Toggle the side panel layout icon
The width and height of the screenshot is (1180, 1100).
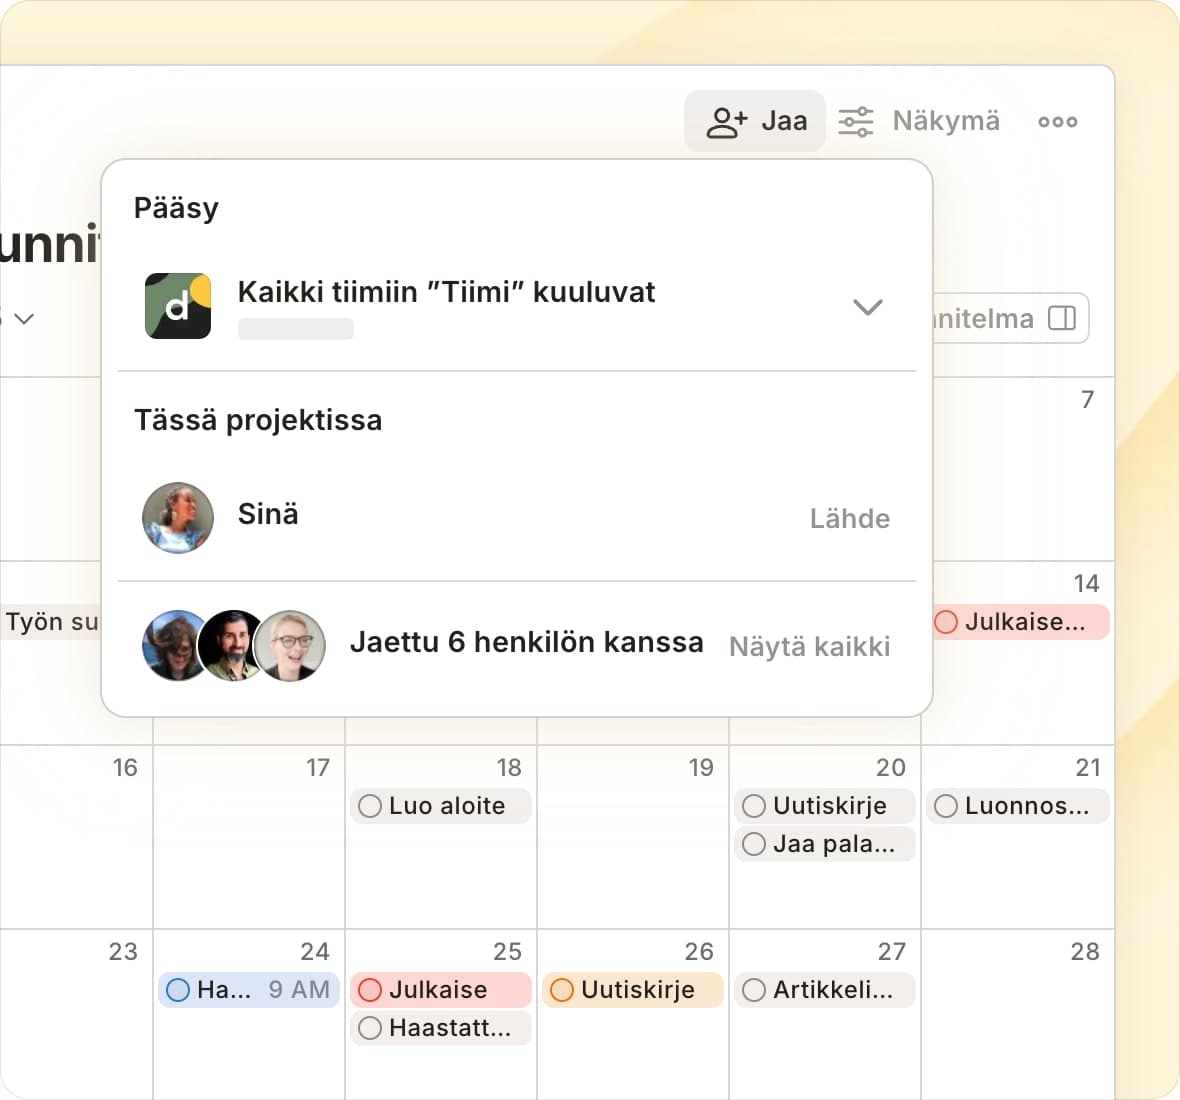(1061, 318)
